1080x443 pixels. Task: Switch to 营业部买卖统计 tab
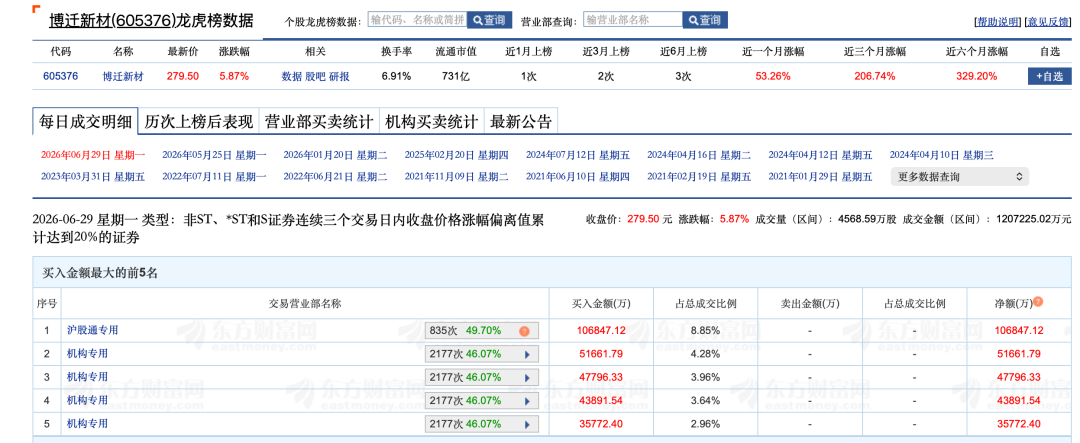319,122
